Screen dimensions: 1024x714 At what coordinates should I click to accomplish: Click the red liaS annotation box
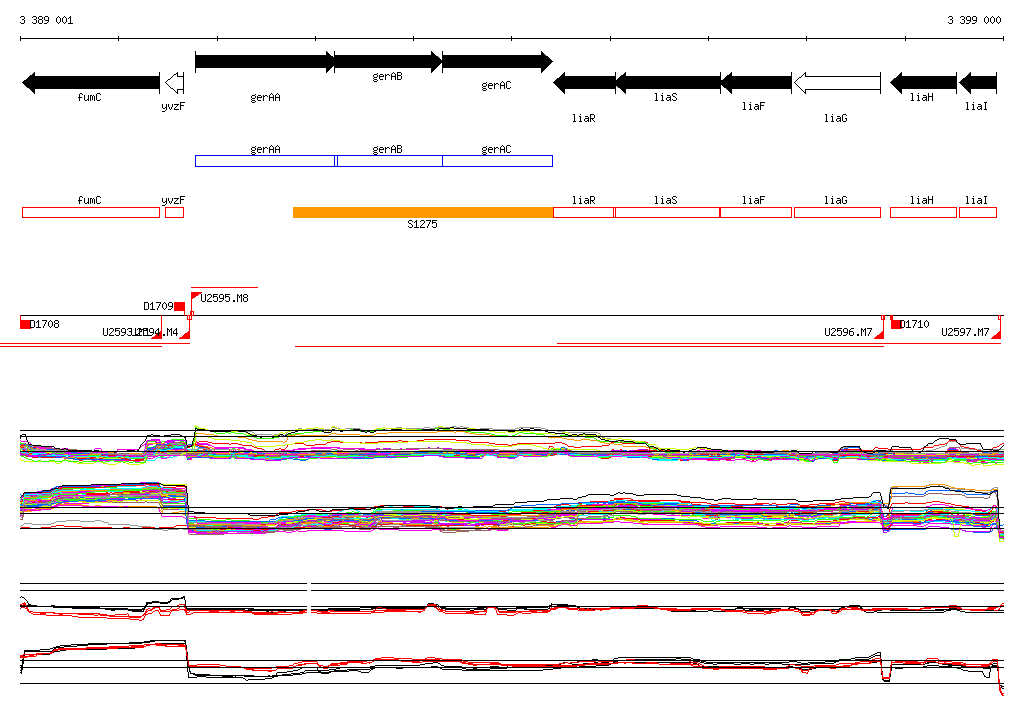pyautogui.click(x=667, y=212)
